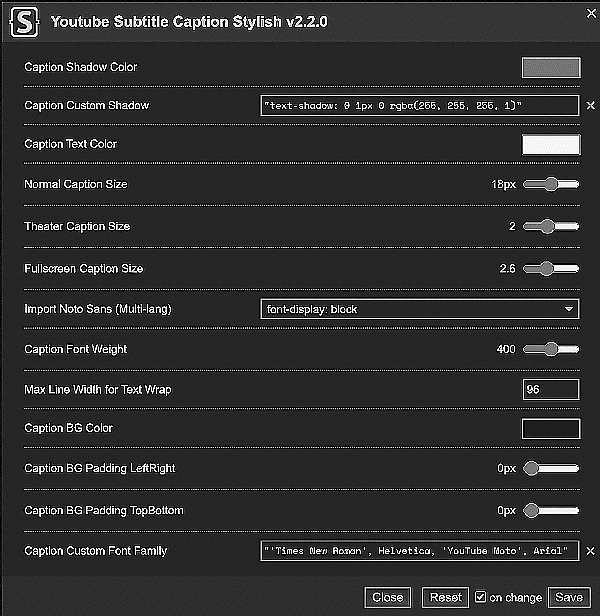
Task: Adjust the Theater Caption Size slider
Action: [551, 226]
